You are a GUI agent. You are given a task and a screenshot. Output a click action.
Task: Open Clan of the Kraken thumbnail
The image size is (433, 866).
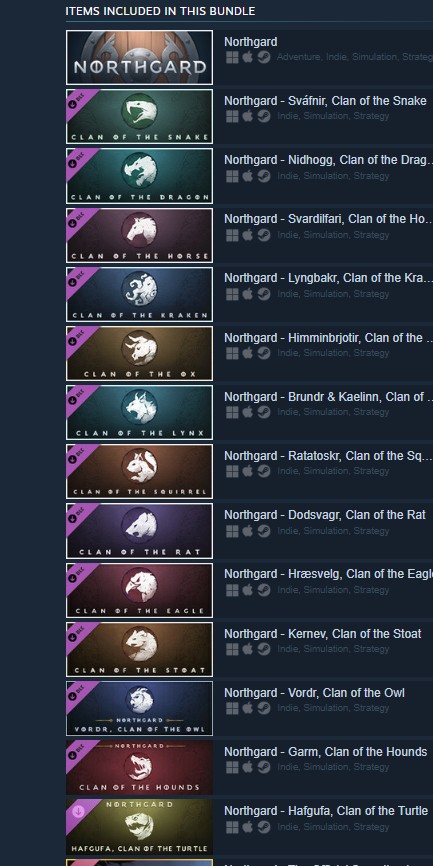139,294
